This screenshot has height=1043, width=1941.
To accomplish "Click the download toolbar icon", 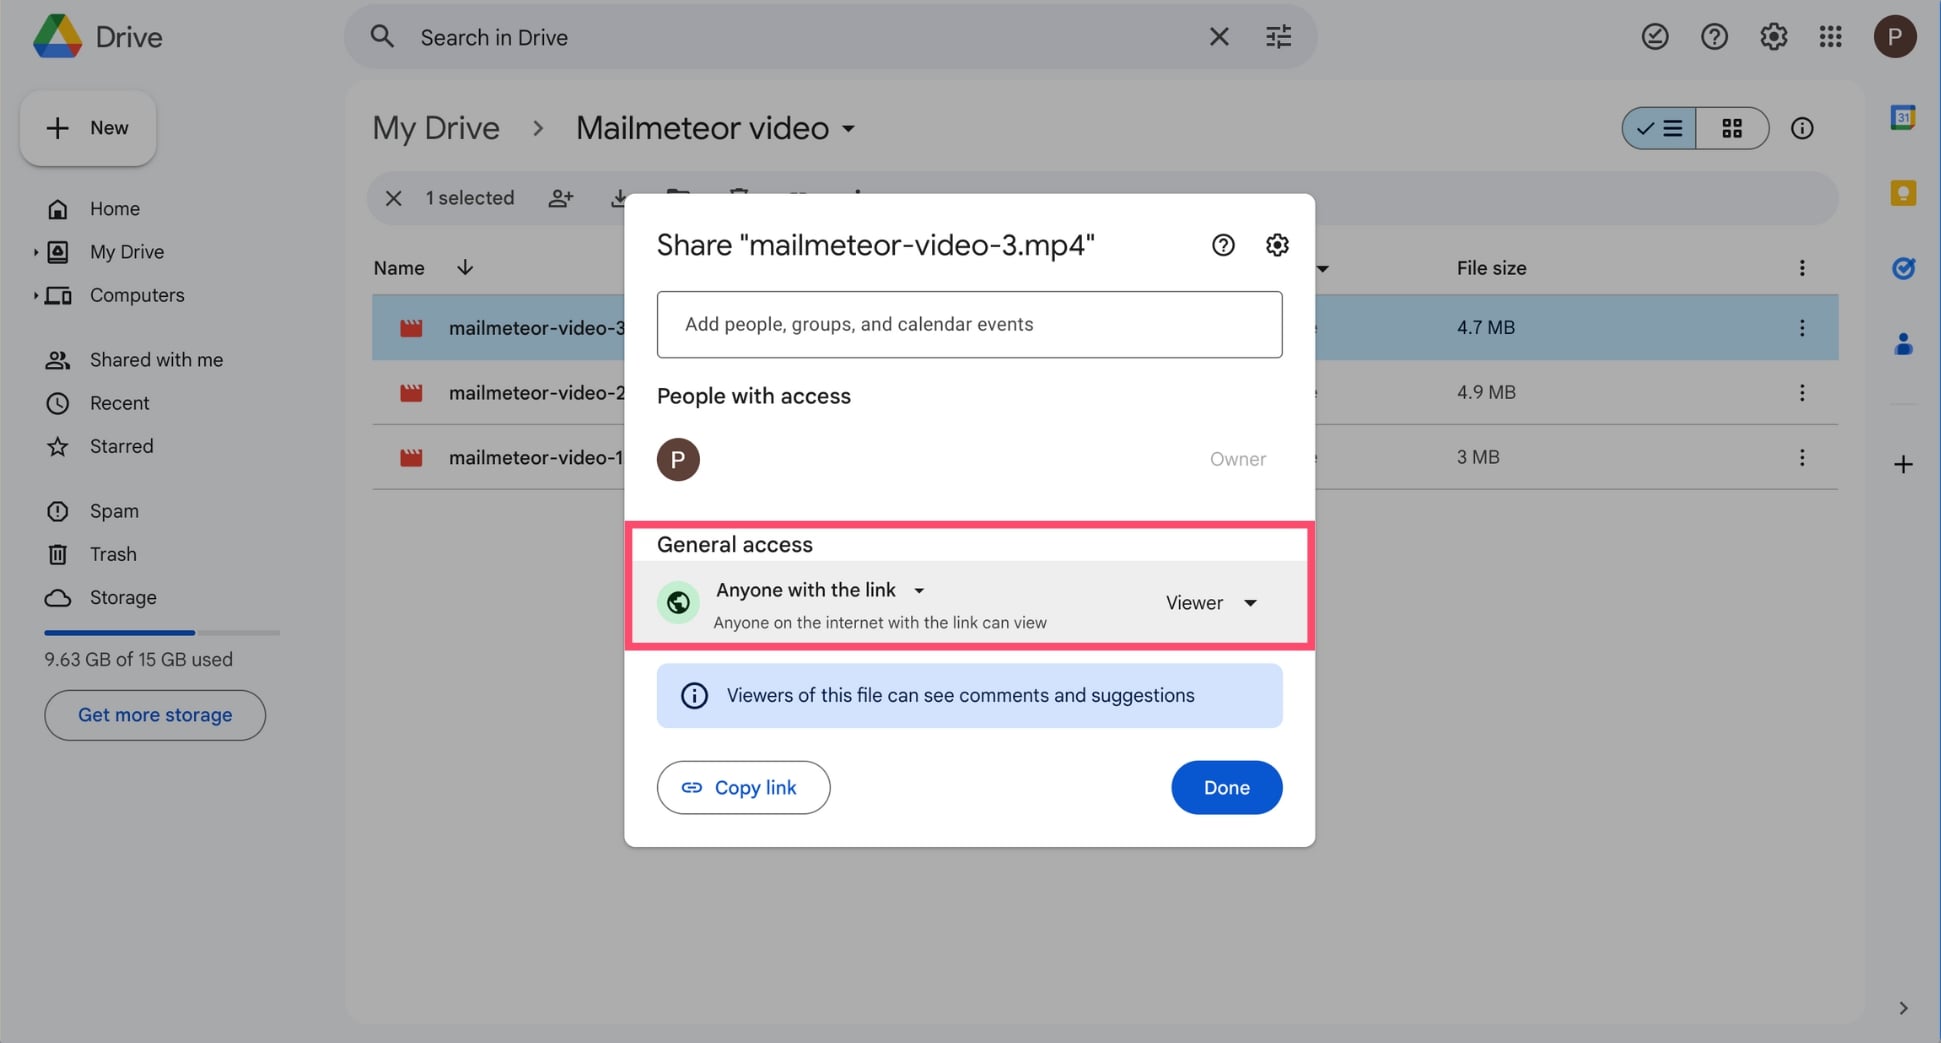I will coord(619,198).
